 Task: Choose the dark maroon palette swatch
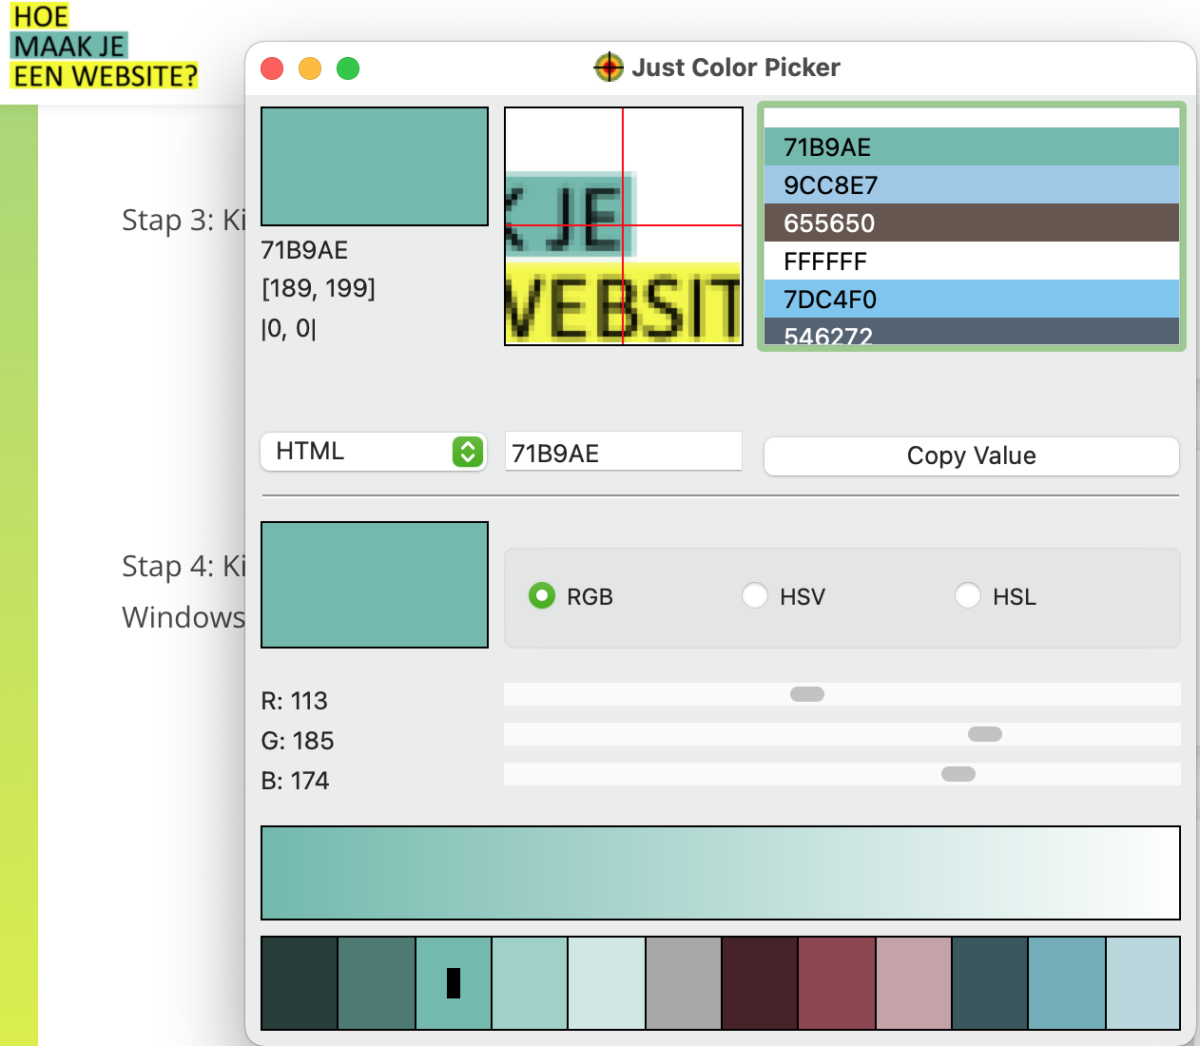760,983
